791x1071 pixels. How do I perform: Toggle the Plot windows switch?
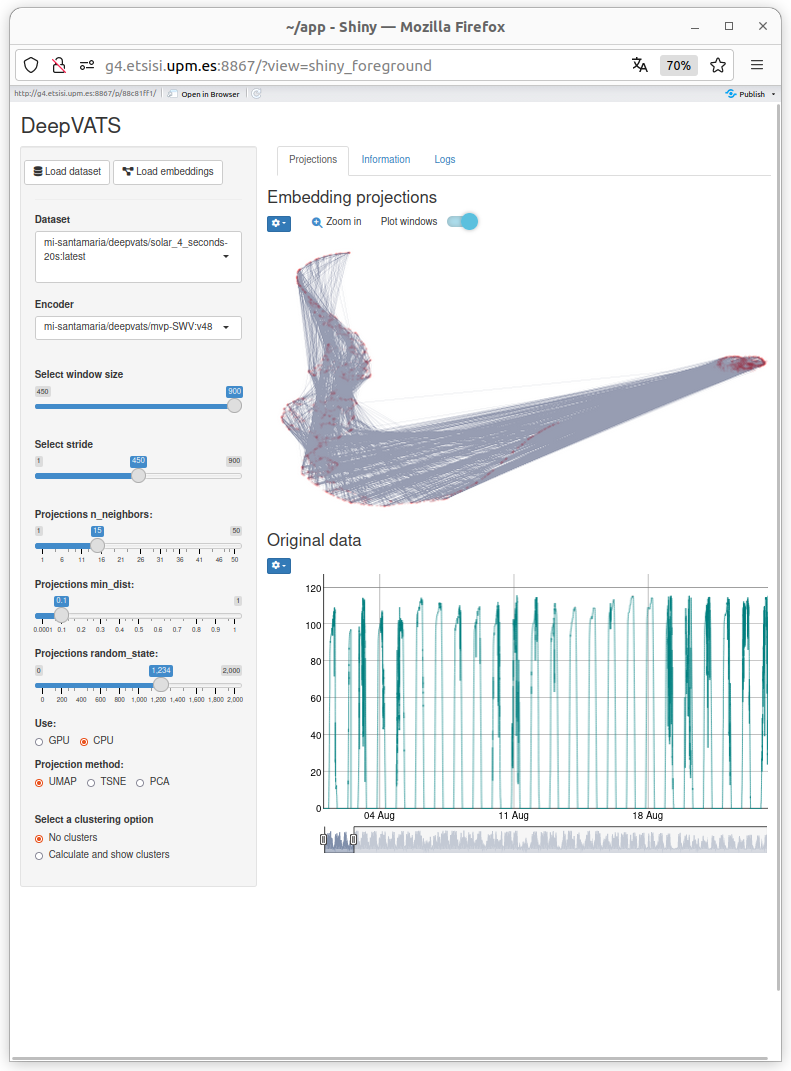click(462, 221)
